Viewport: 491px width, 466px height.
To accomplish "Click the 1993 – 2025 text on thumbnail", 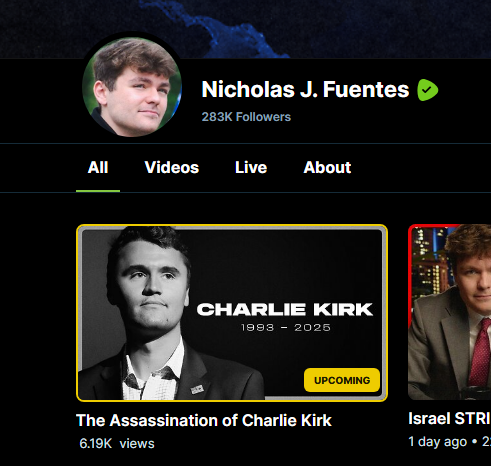I will pyautogui.click(x=286, y=328).
